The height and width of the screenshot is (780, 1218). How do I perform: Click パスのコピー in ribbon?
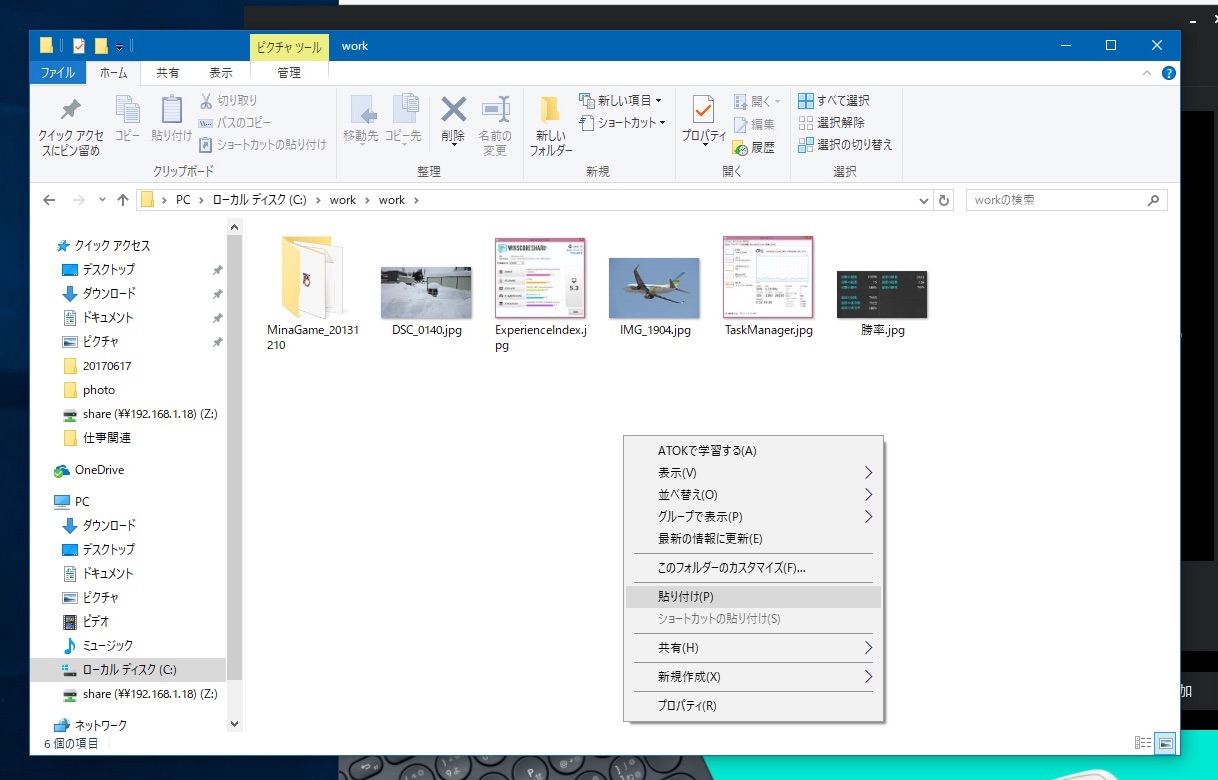click(235, 122)
